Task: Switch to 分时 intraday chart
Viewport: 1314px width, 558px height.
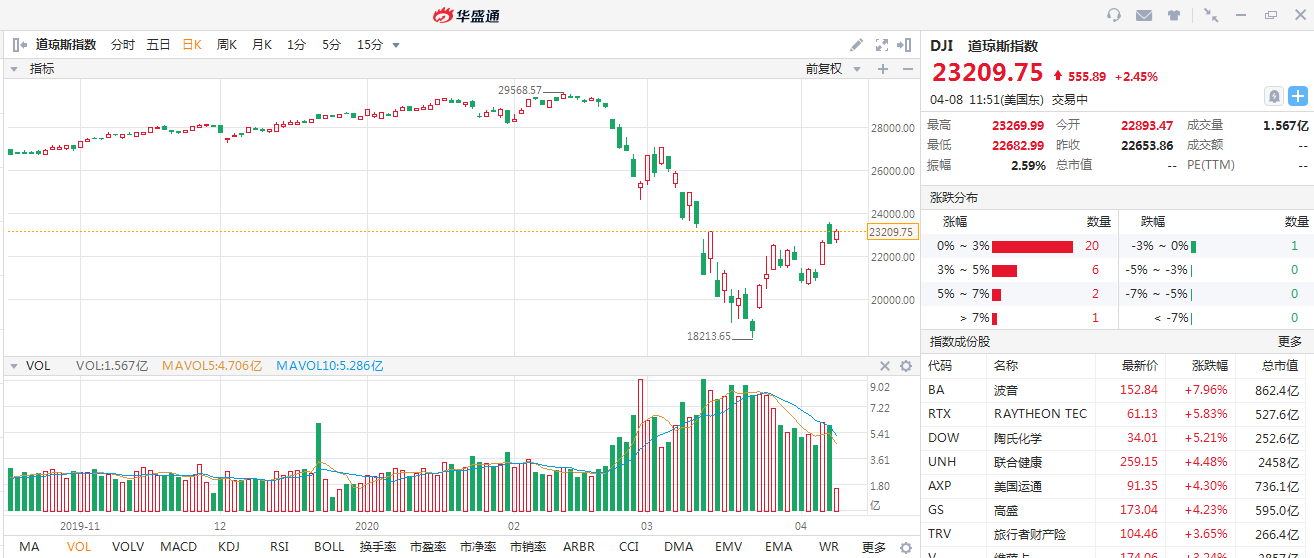Action: [x=122, y=44]
